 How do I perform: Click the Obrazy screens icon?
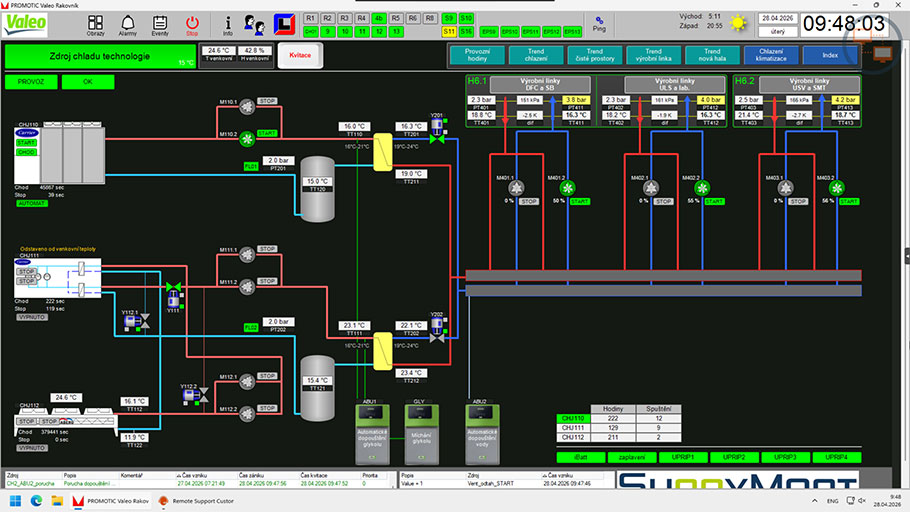[x=96, y=24]
